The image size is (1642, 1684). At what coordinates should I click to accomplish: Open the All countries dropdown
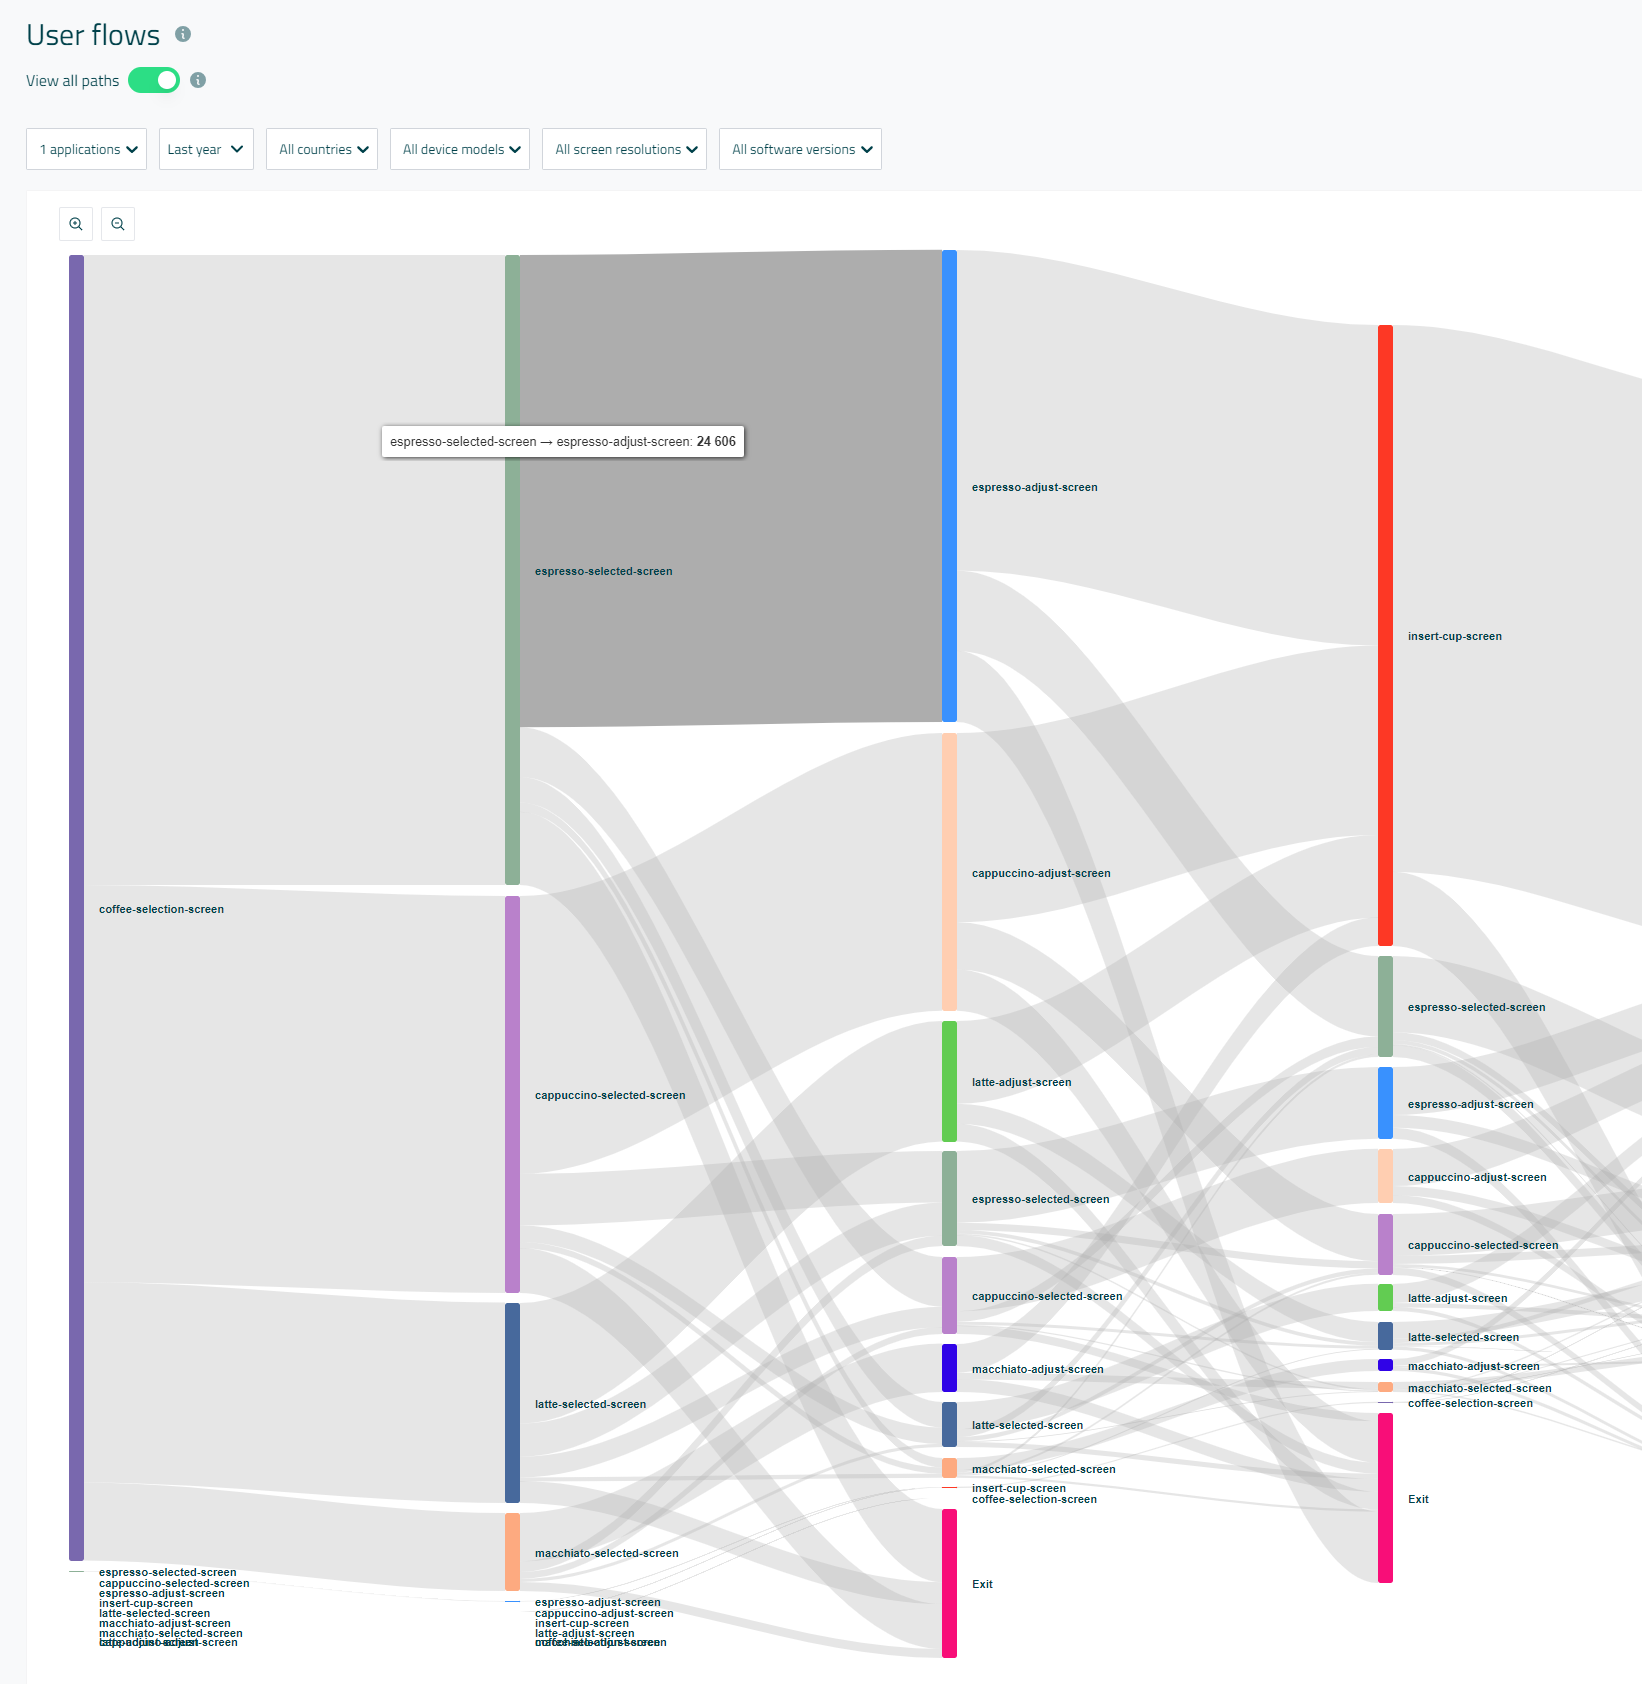coord(322,149)
